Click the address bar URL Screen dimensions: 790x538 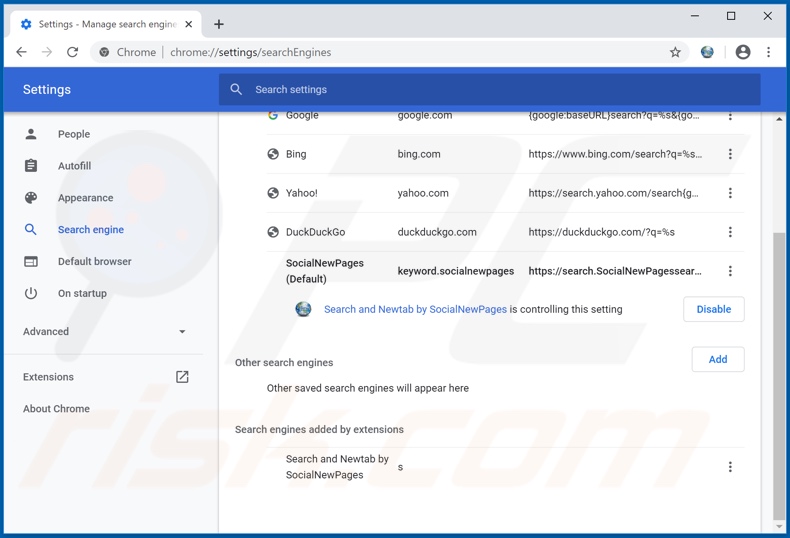tap(250, 52)
